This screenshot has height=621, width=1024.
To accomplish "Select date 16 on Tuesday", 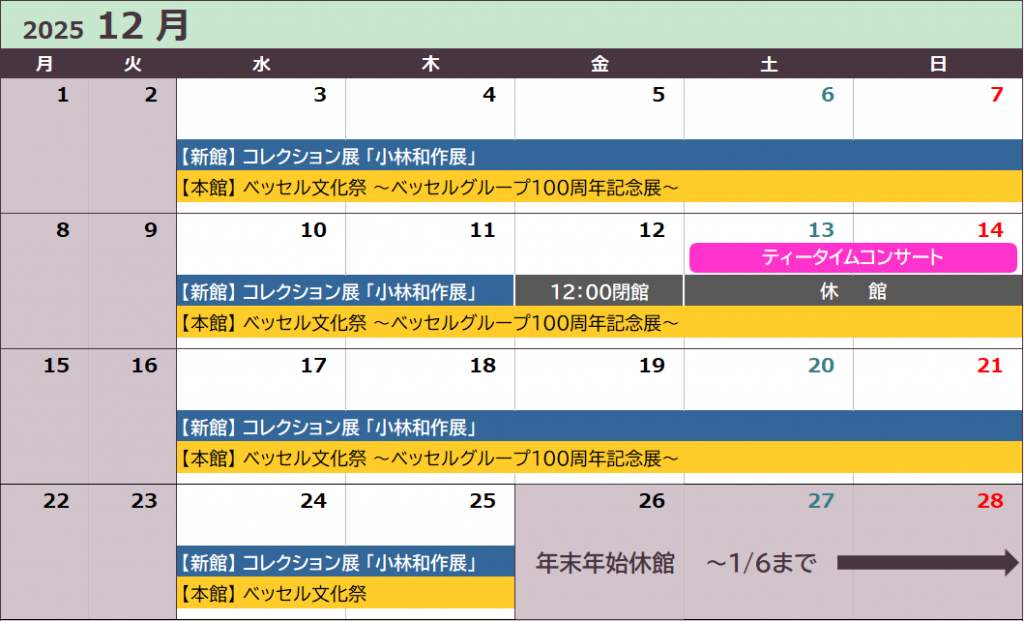I will [x=144, y=366].
